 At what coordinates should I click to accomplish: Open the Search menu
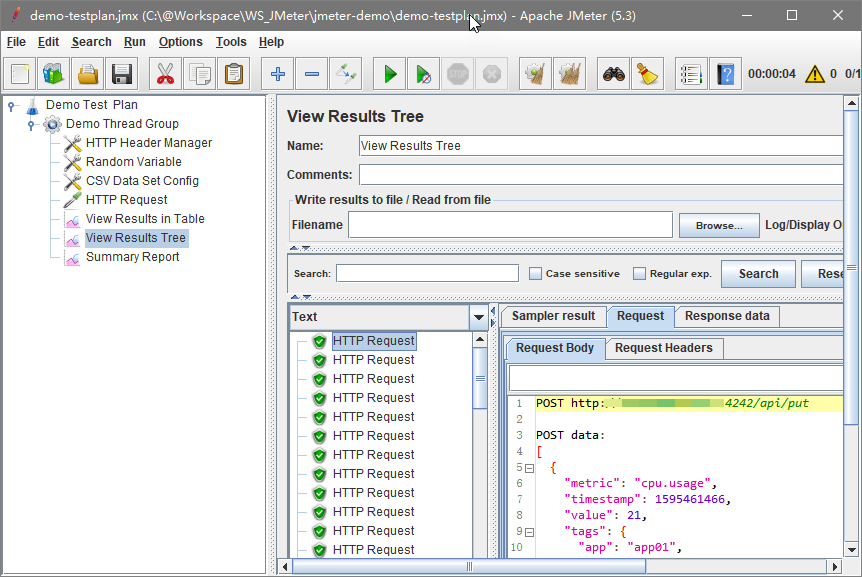(x=91, y=42)
